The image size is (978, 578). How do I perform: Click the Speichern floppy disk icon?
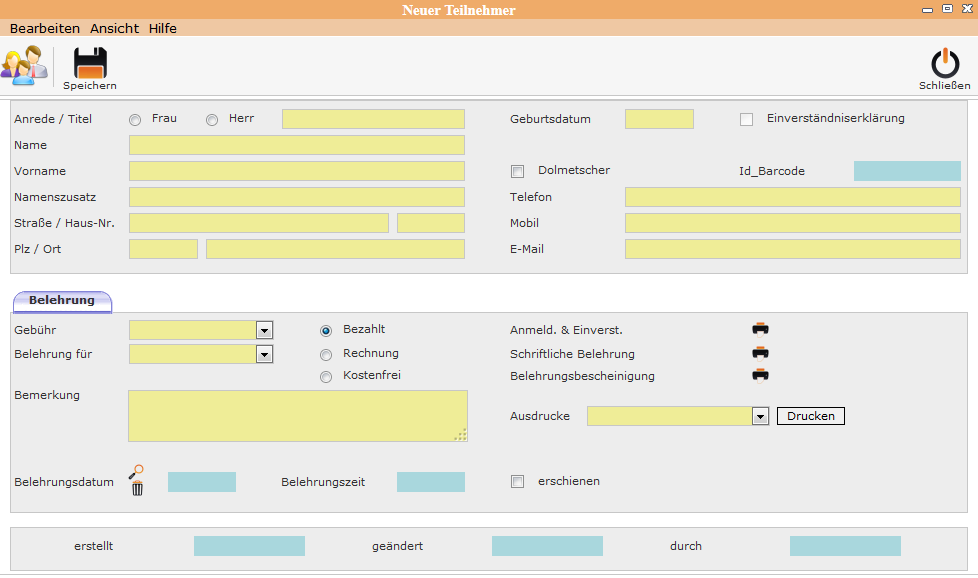90,63
